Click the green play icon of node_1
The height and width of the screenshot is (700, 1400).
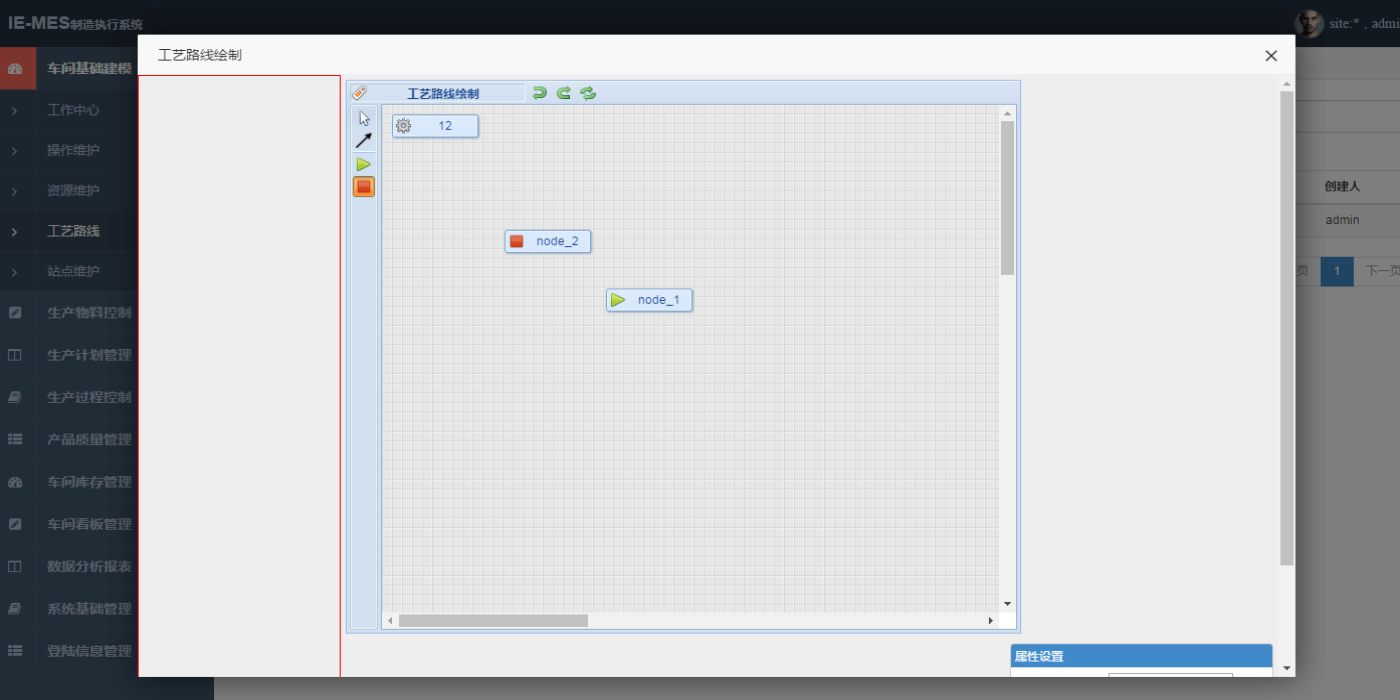pyautogui.click(x=618, y=300)
